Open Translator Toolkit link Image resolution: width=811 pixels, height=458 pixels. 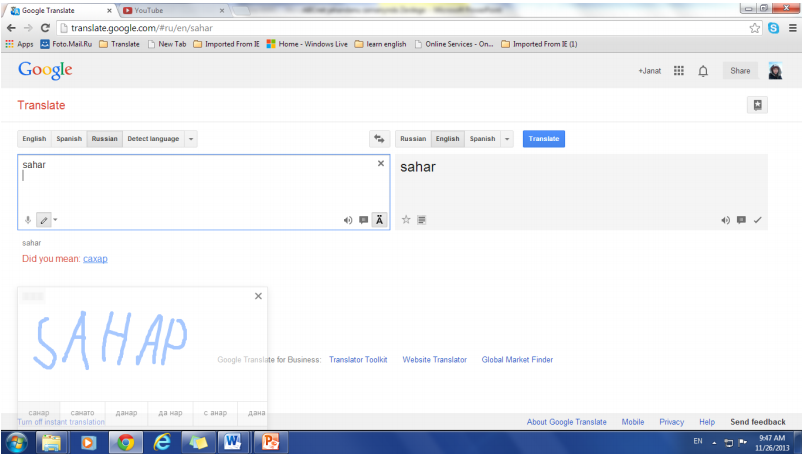tap(358, 359)
